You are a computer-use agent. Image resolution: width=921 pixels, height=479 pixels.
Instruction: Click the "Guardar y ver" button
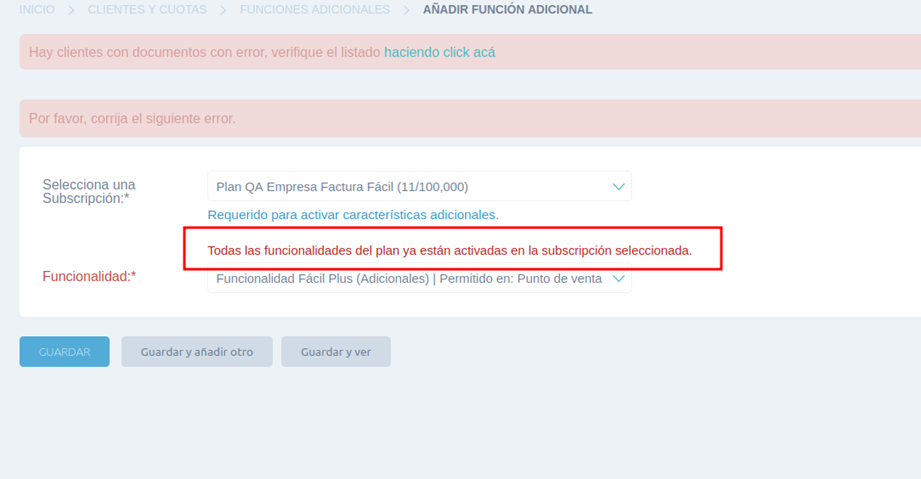[x=336, y=352]
